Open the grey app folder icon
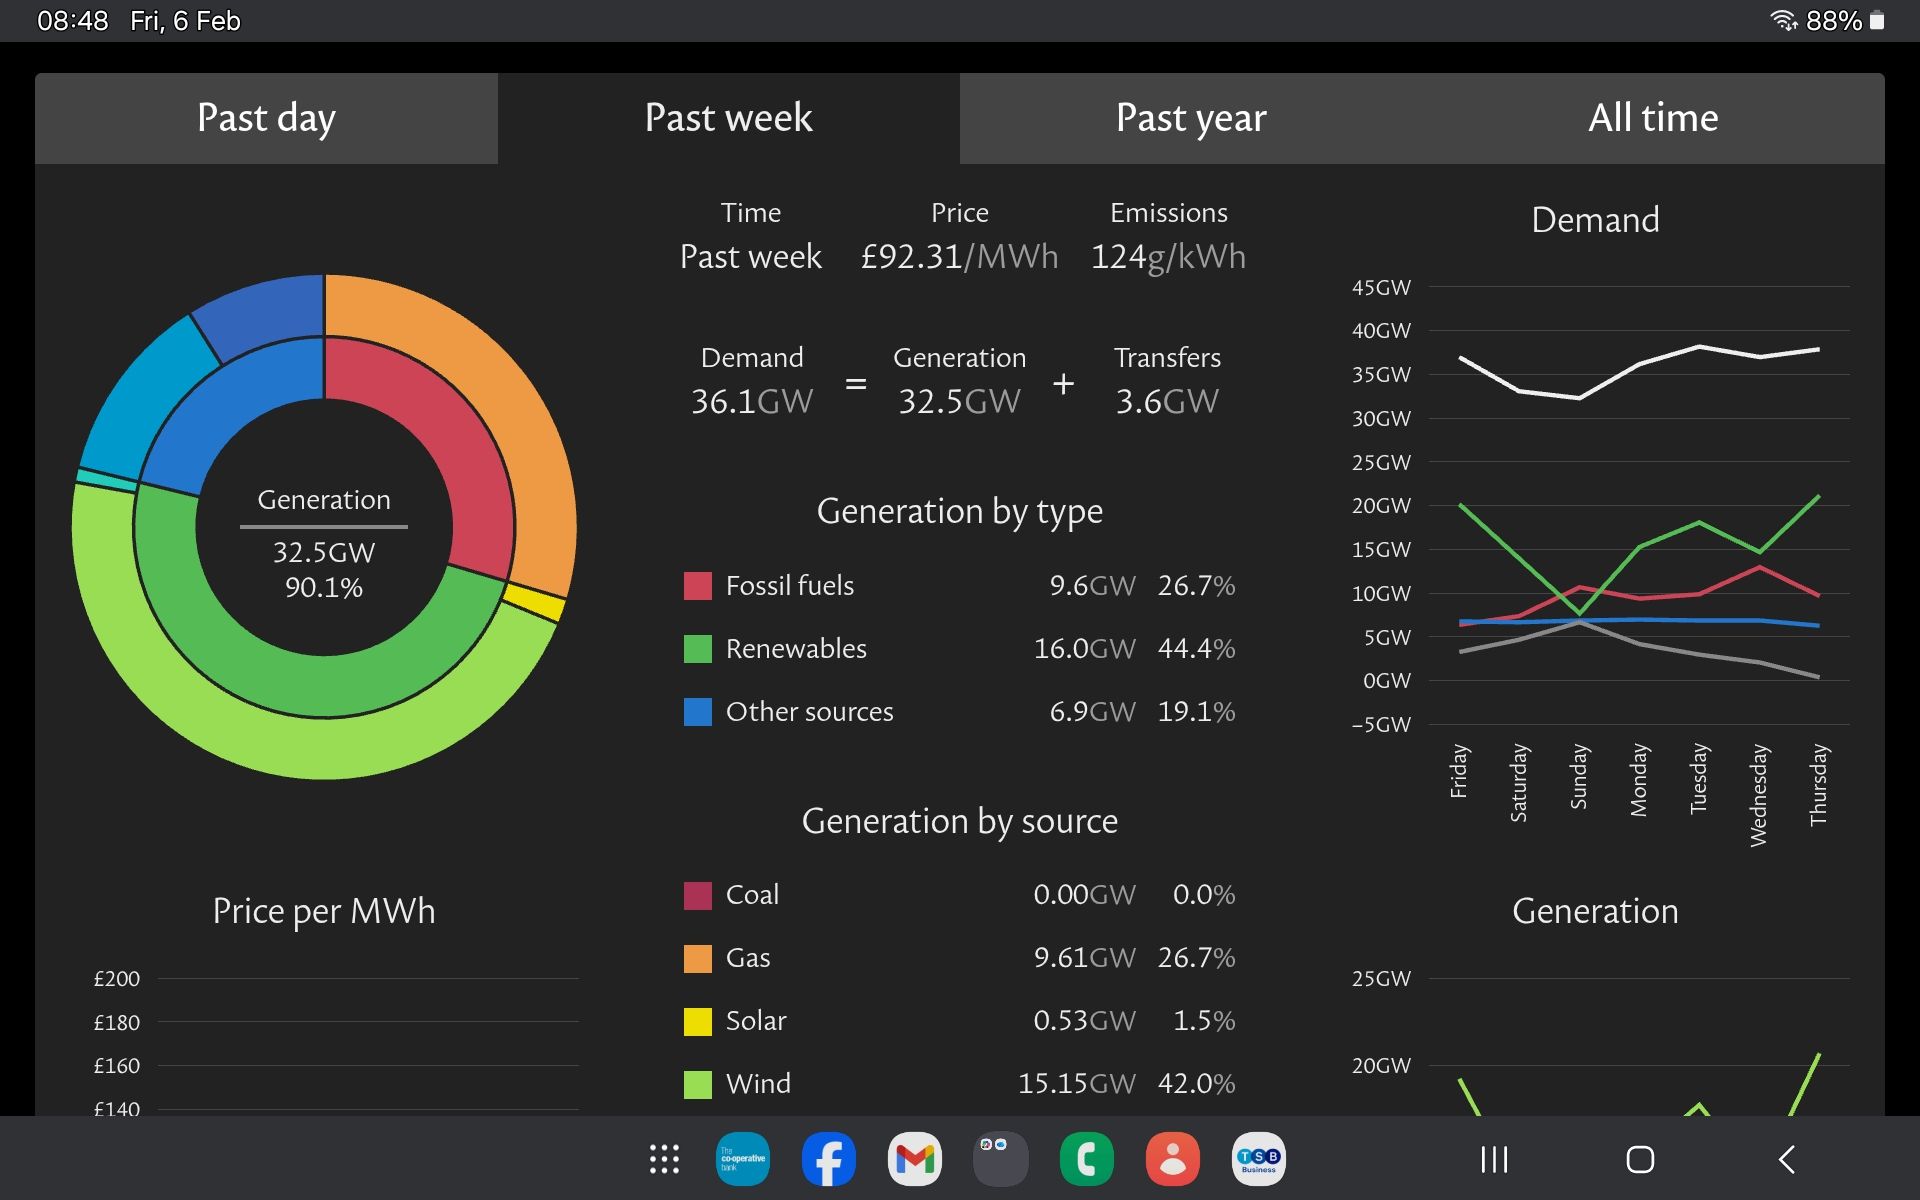Viewport: 1920px width, 1200px height. click(x=1001, y=1159)
